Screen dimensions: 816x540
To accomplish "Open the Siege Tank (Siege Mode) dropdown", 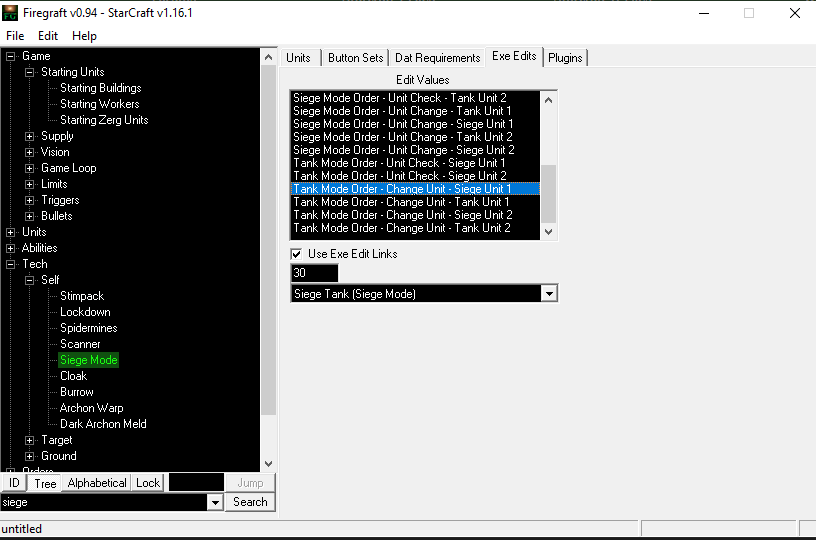I will [549, 294].
